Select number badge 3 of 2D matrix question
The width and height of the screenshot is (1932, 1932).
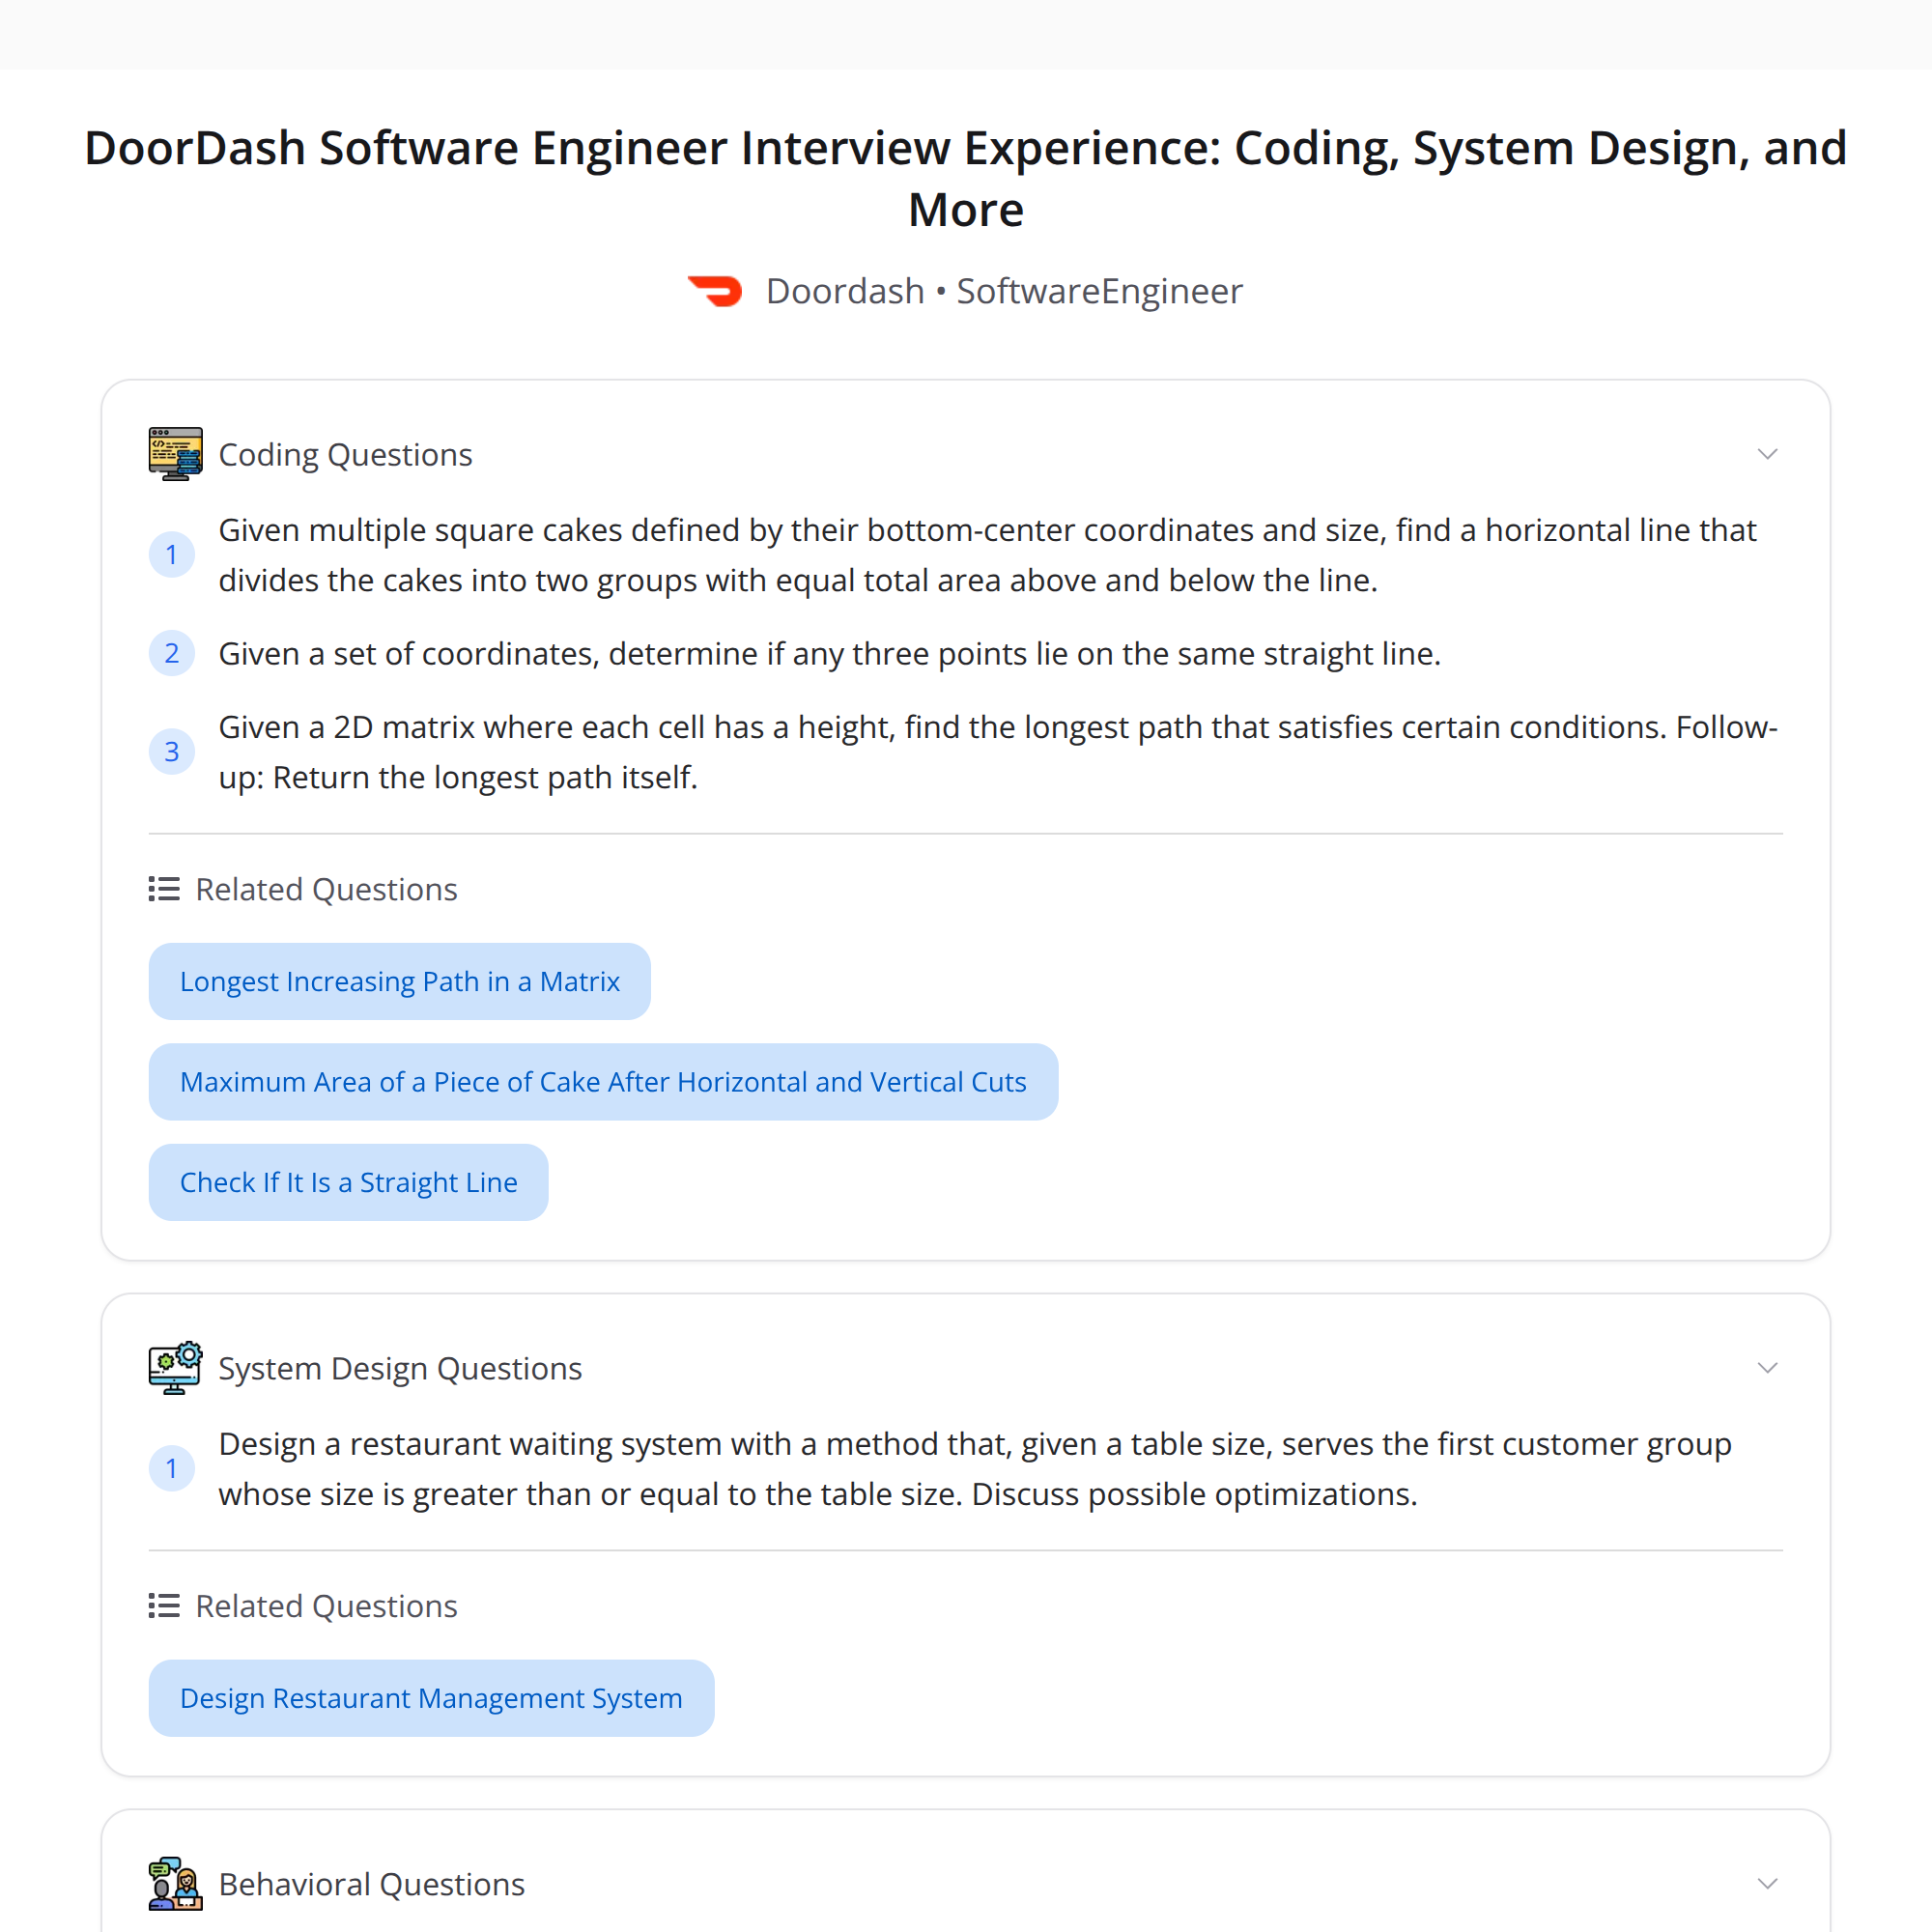[x=172, y=752]
